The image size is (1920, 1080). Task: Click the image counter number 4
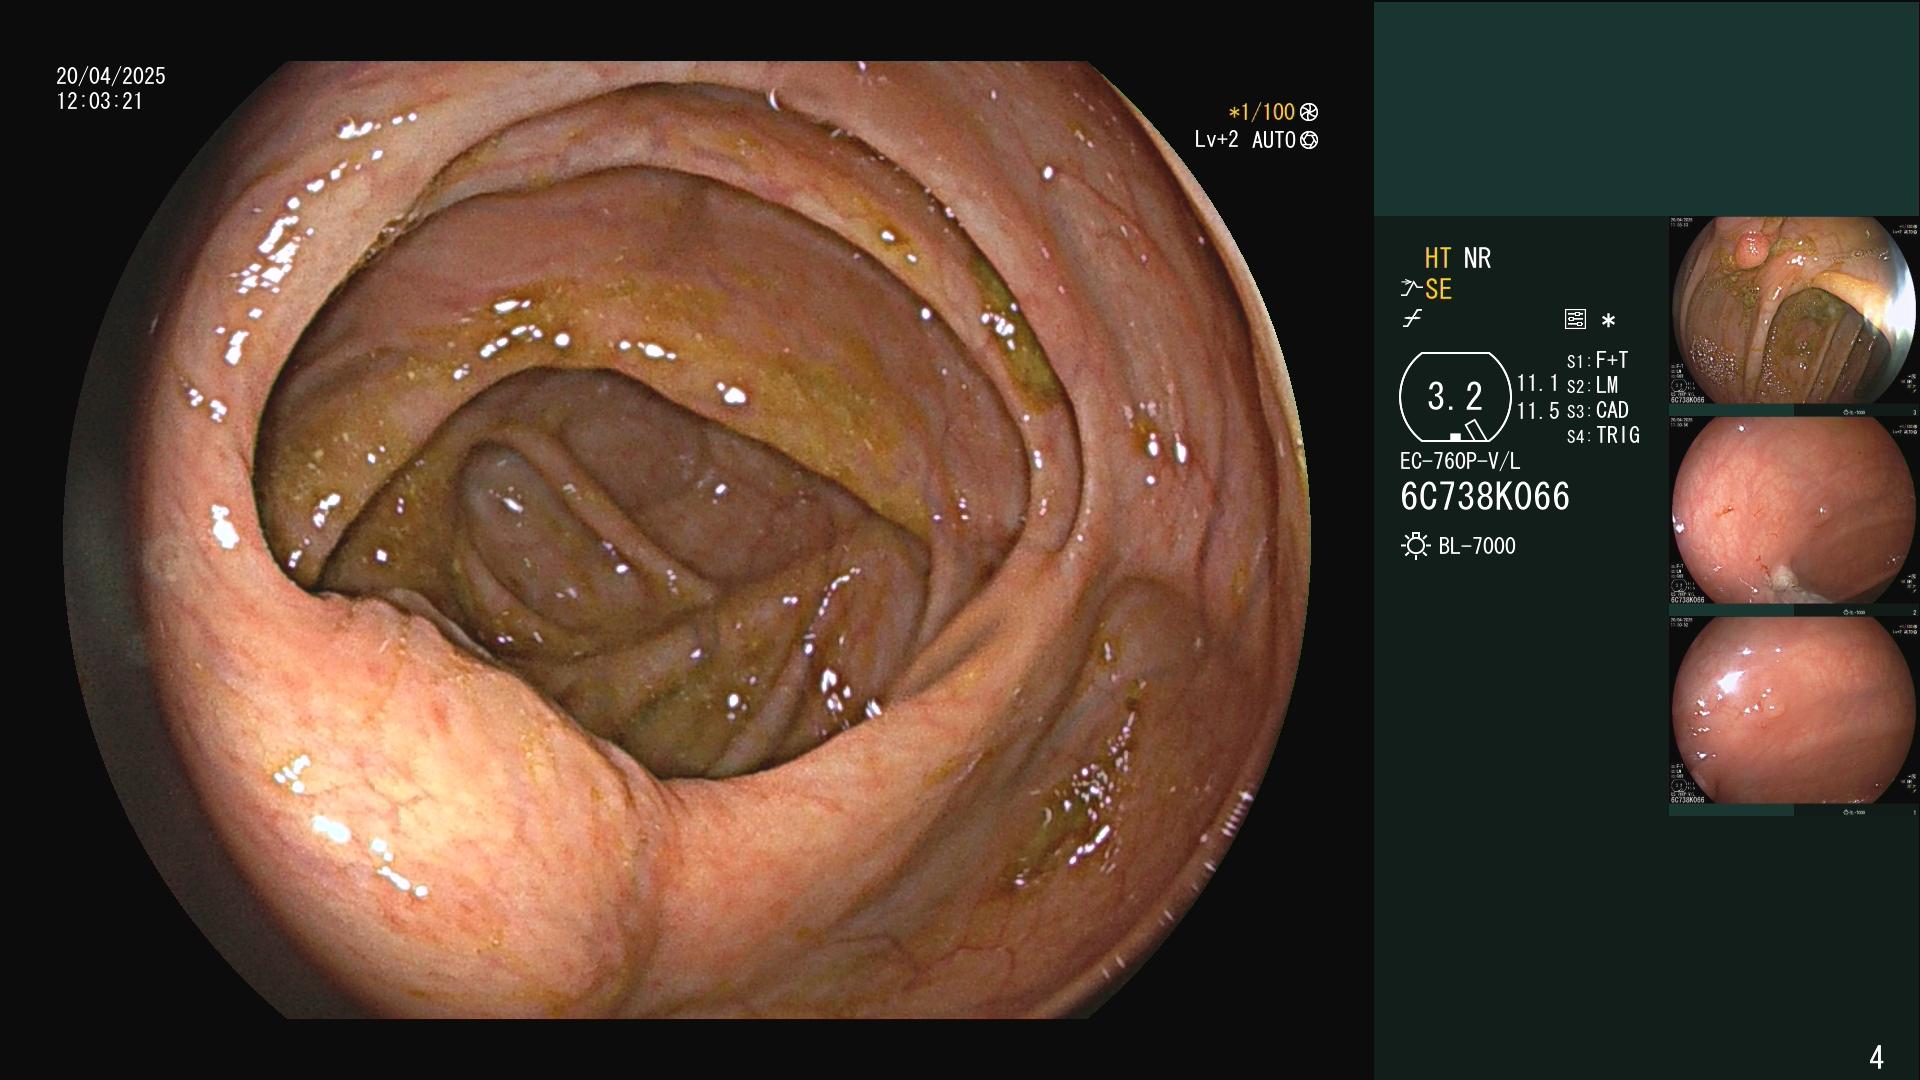click(x=1876, y=1057)
